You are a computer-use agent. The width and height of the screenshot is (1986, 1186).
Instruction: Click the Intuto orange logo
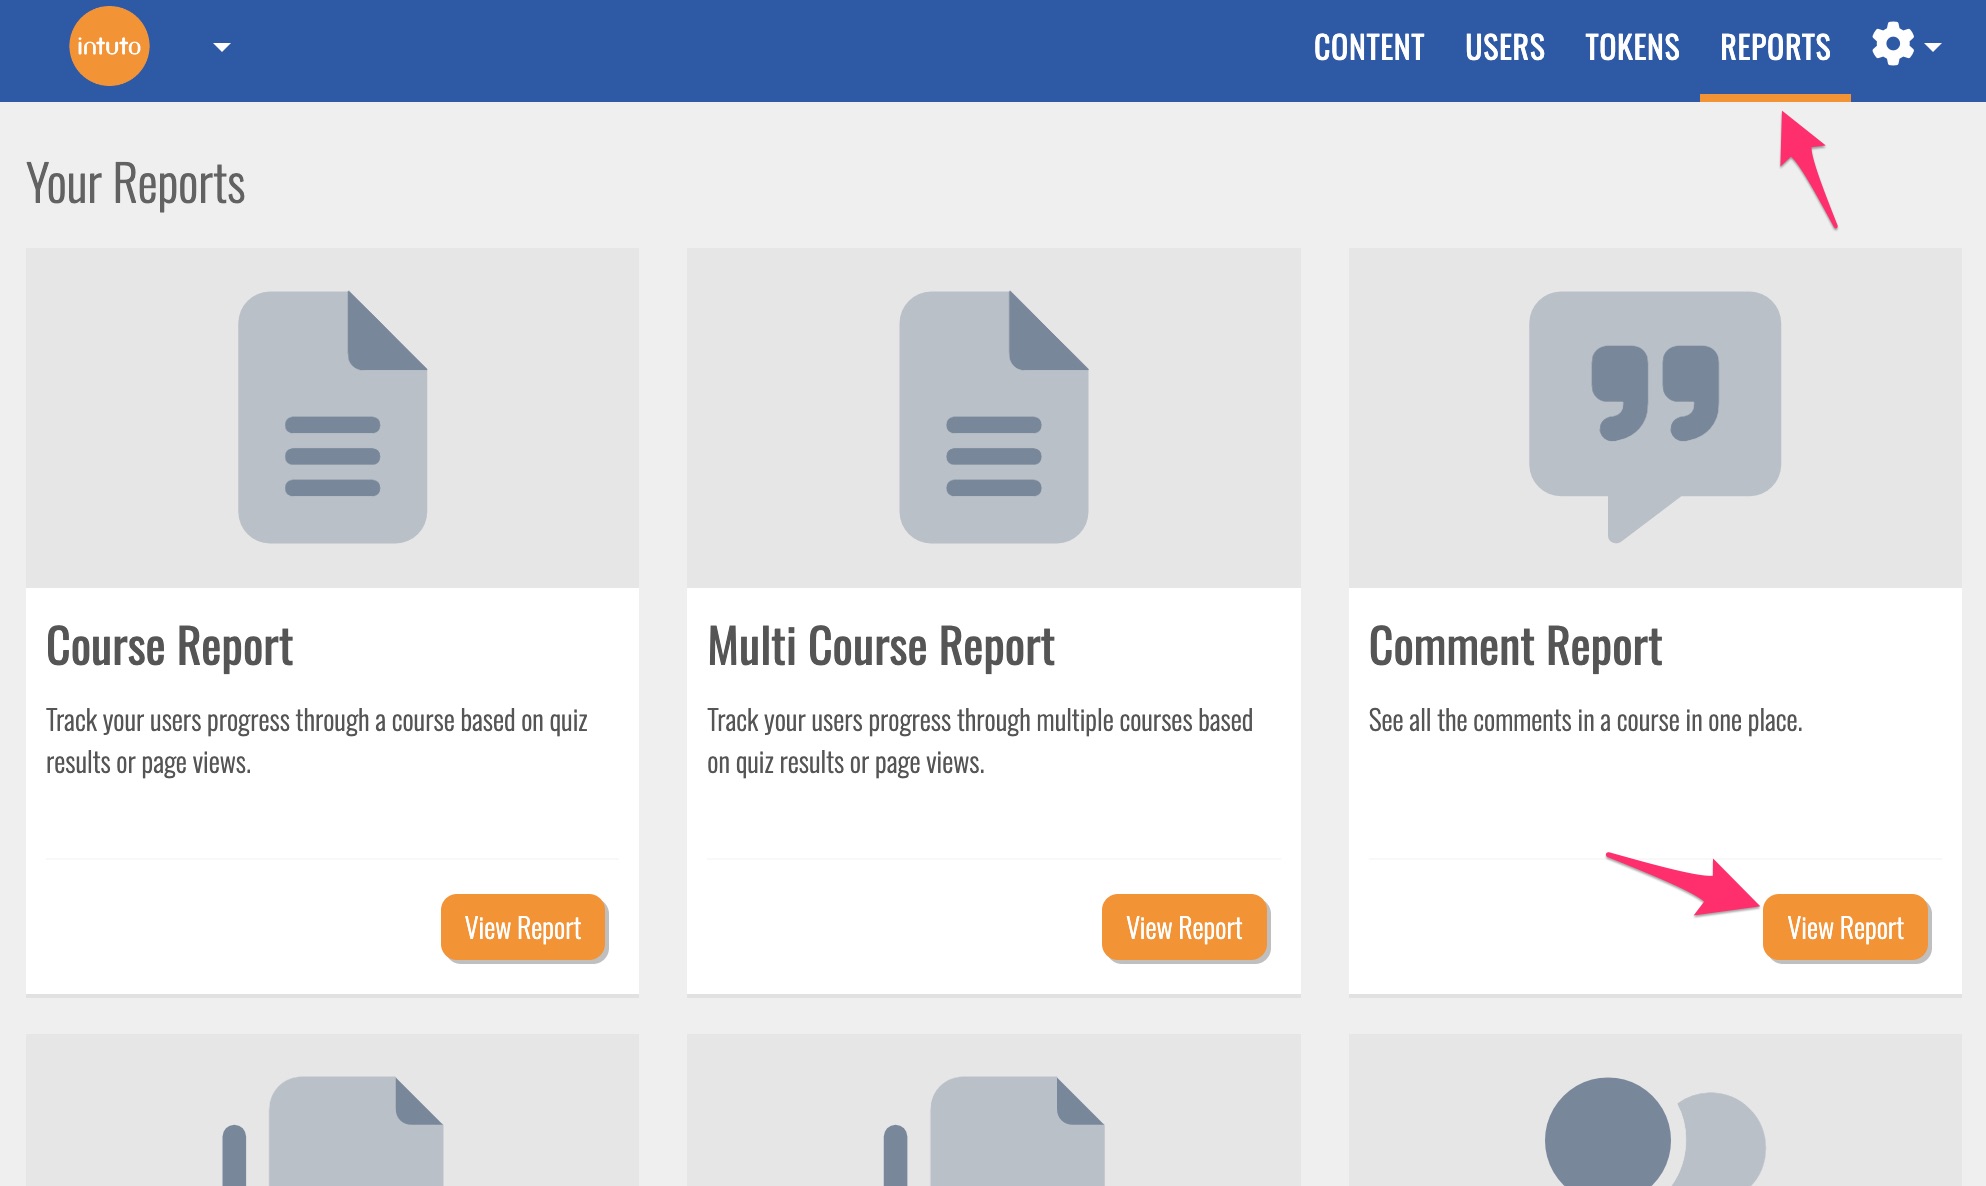[x=109, y=46]
